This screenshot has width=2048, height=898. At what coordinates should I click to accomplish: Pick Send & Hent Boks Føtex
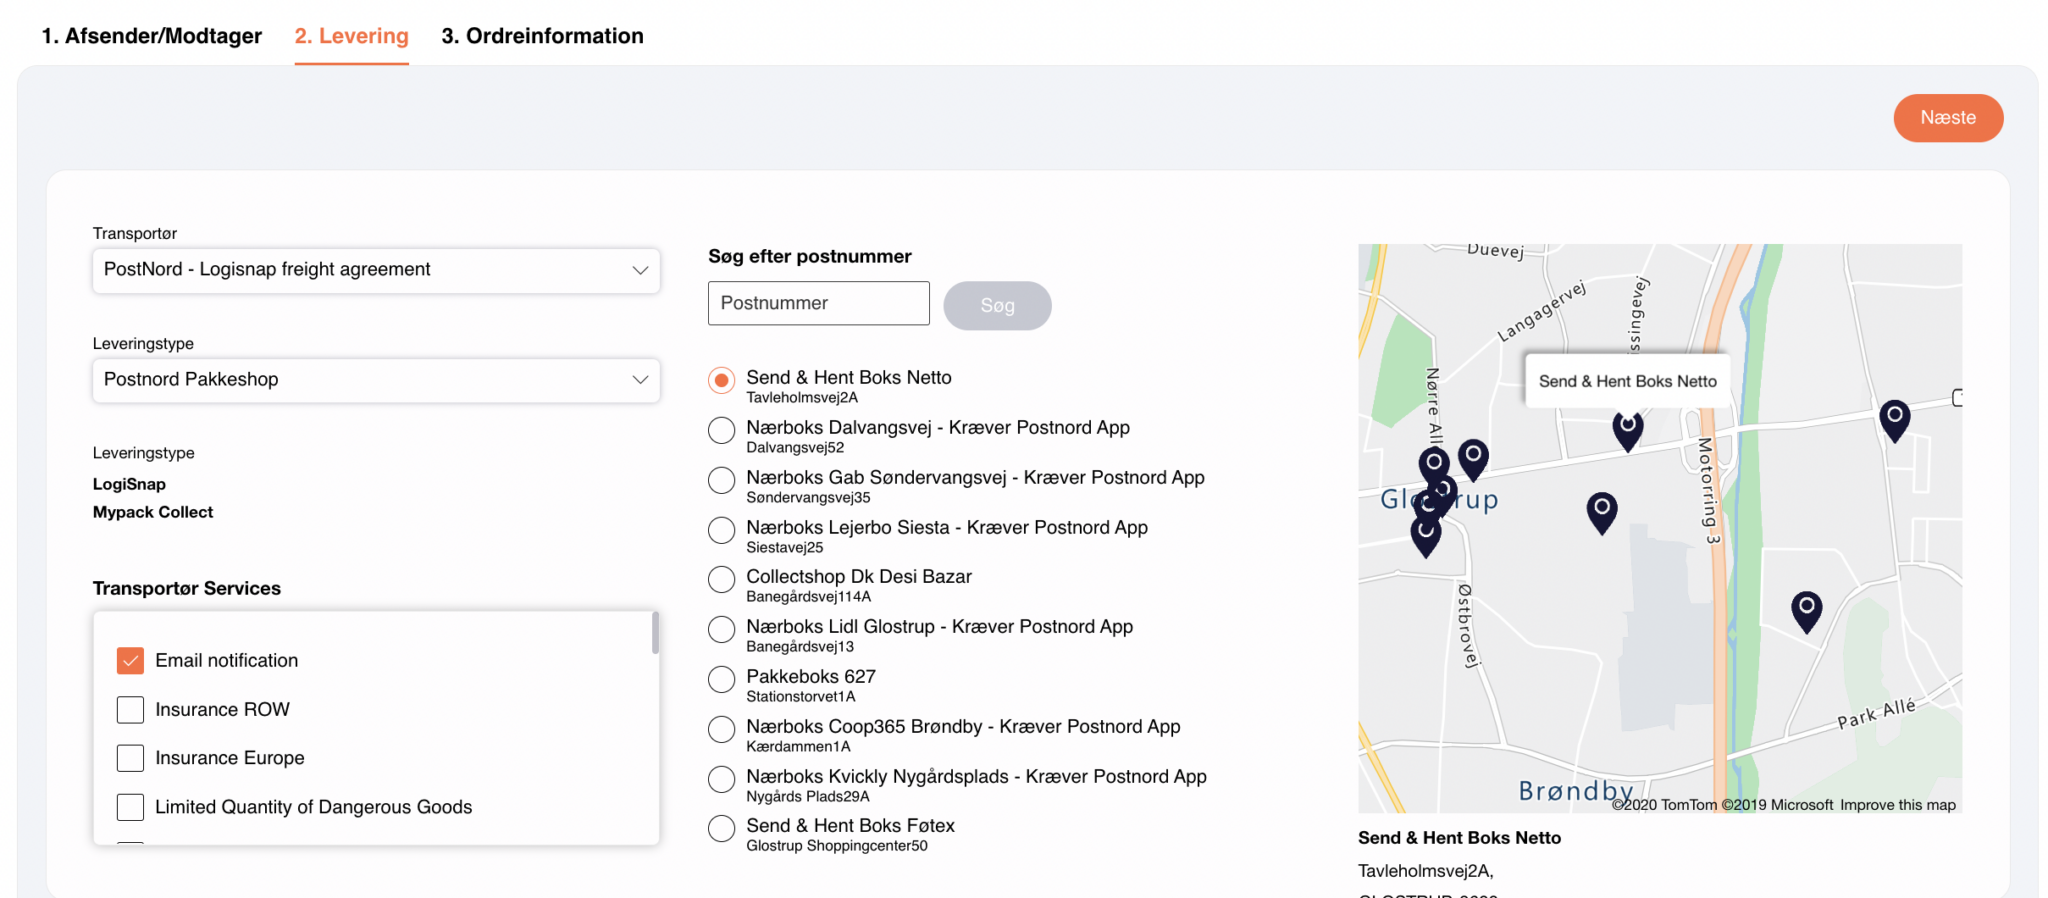[721, 829]
